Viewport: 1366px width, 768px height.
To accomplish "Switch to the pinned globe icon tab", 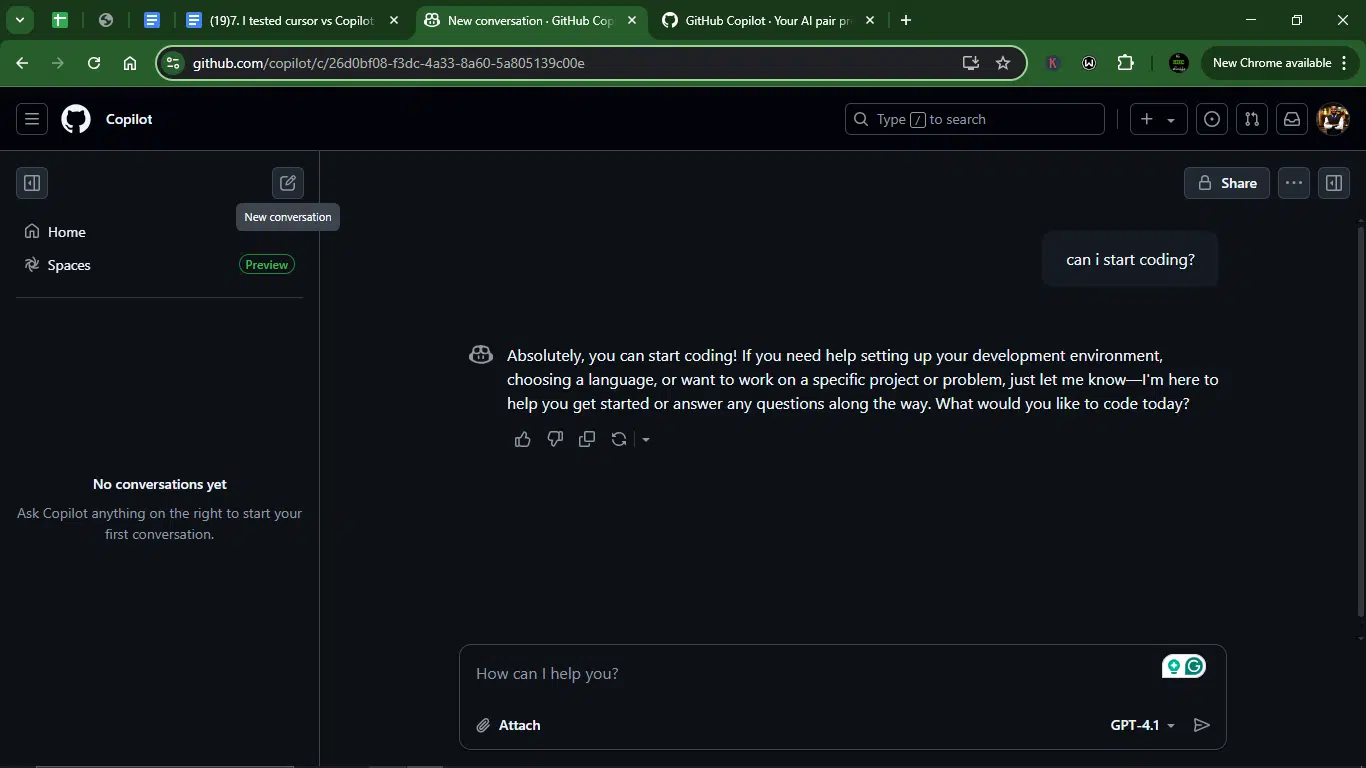I will pos(106,20).
